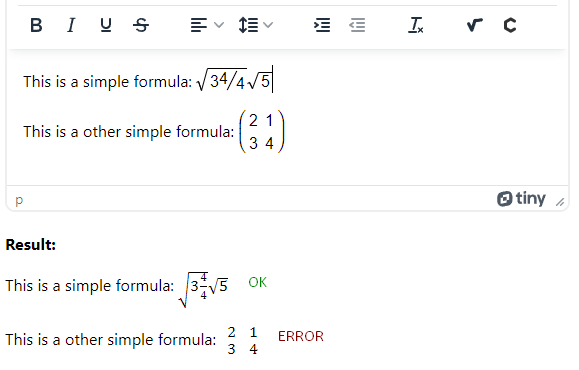Insert math formula via square root icon
This screenshot has width=579, height=370.
[474, 25]
